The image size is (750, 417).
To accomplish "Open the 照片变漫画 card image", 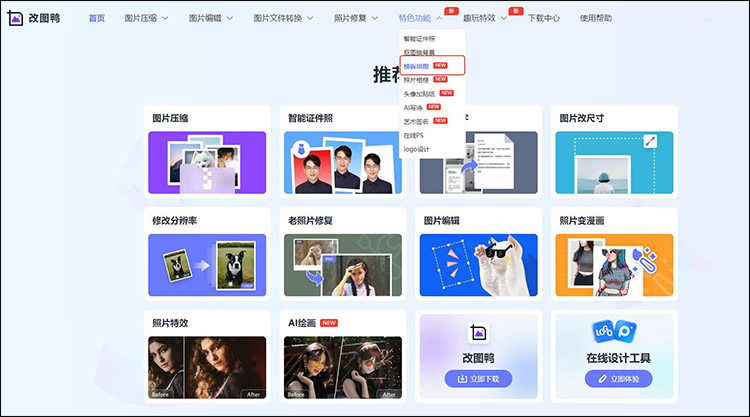I will 610,265.
